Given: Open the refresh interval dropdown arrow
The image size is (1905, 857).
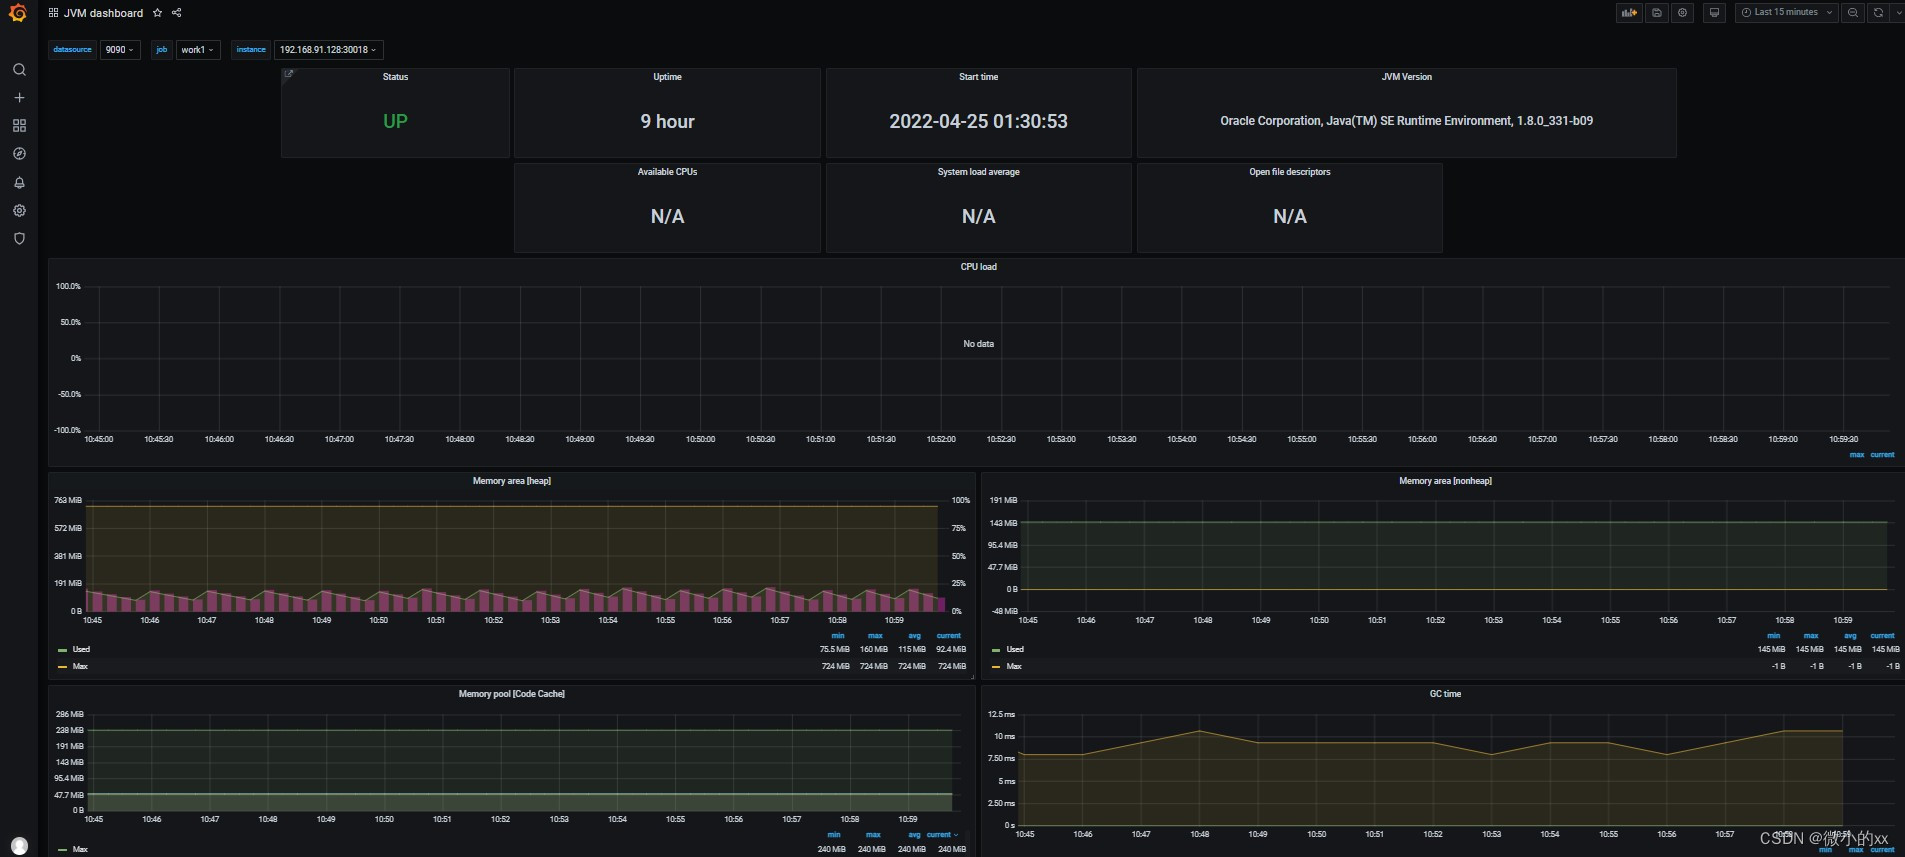Looking at the screenshot, I should [1898, 13].
